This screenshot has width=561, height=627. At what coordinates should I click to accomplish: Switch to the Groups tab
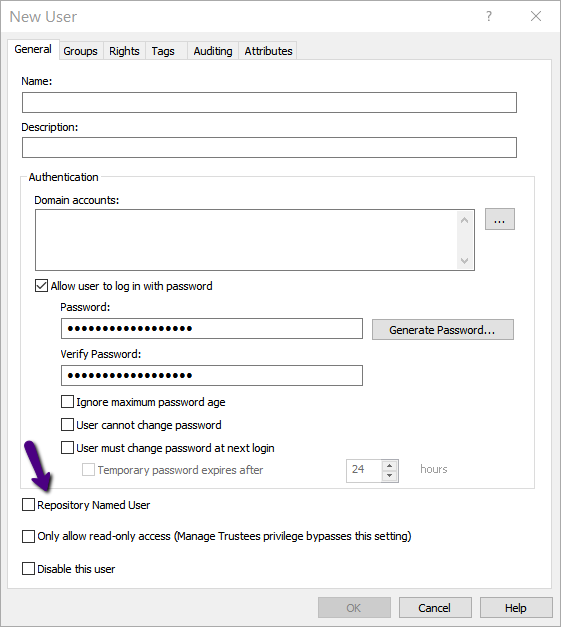[80, 51]
